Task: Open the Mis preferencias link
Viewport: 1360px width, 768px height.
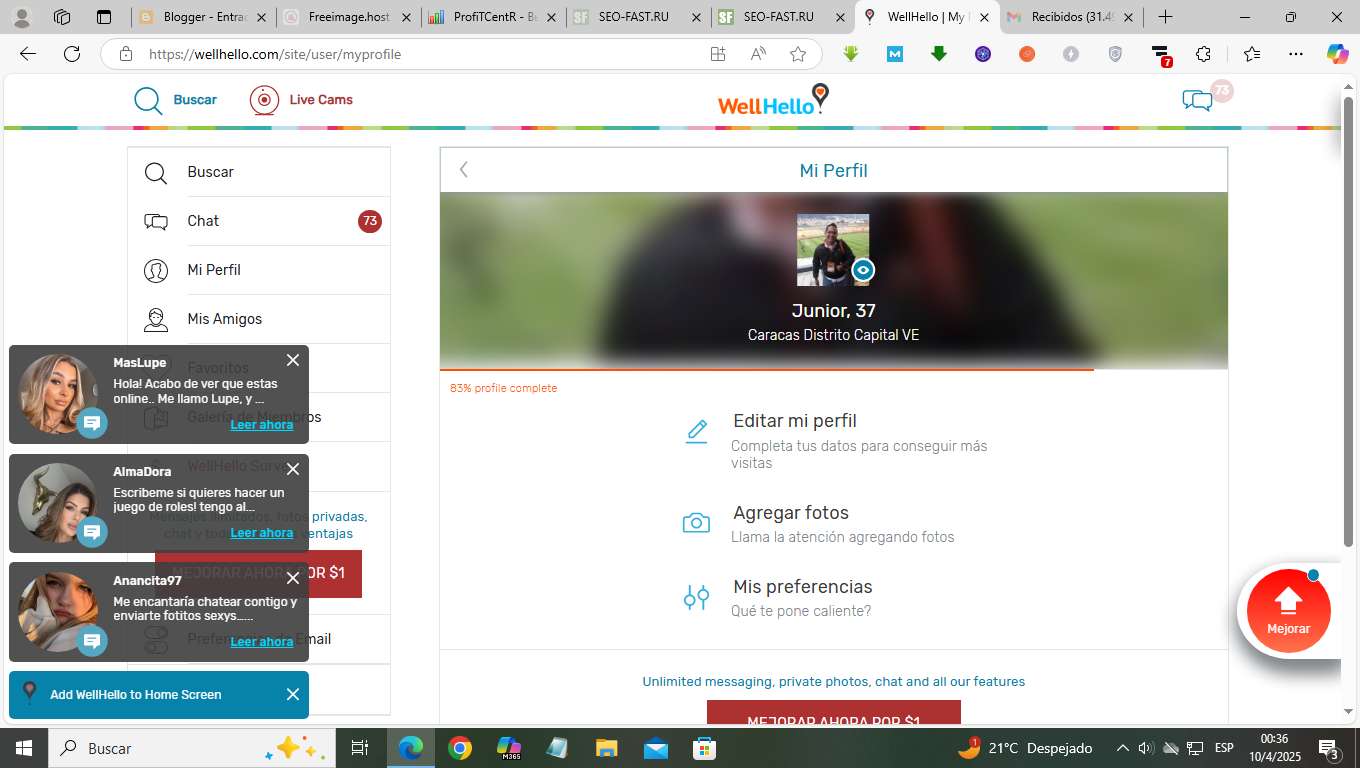Action: (x=803, y=587)
